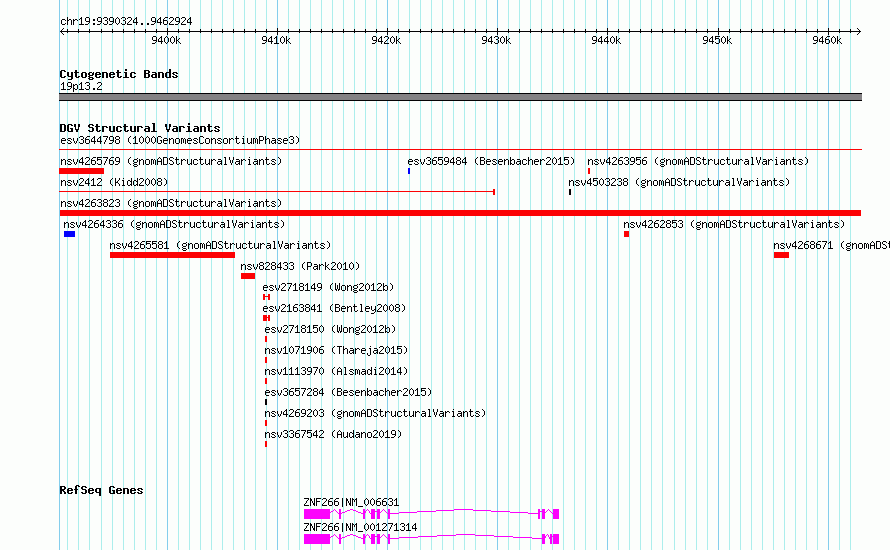Click the small blue mark under esv3659484
Screen dimensions: 890x550
pos(409,171)
